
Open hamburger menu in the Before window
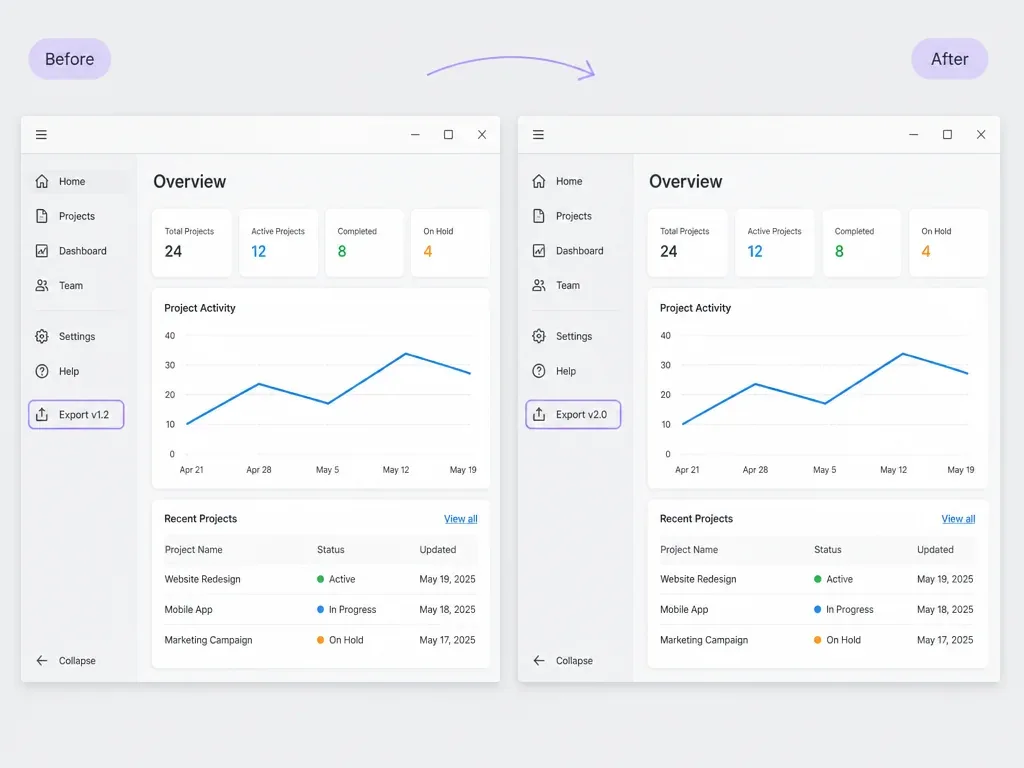tap(41, 135)
